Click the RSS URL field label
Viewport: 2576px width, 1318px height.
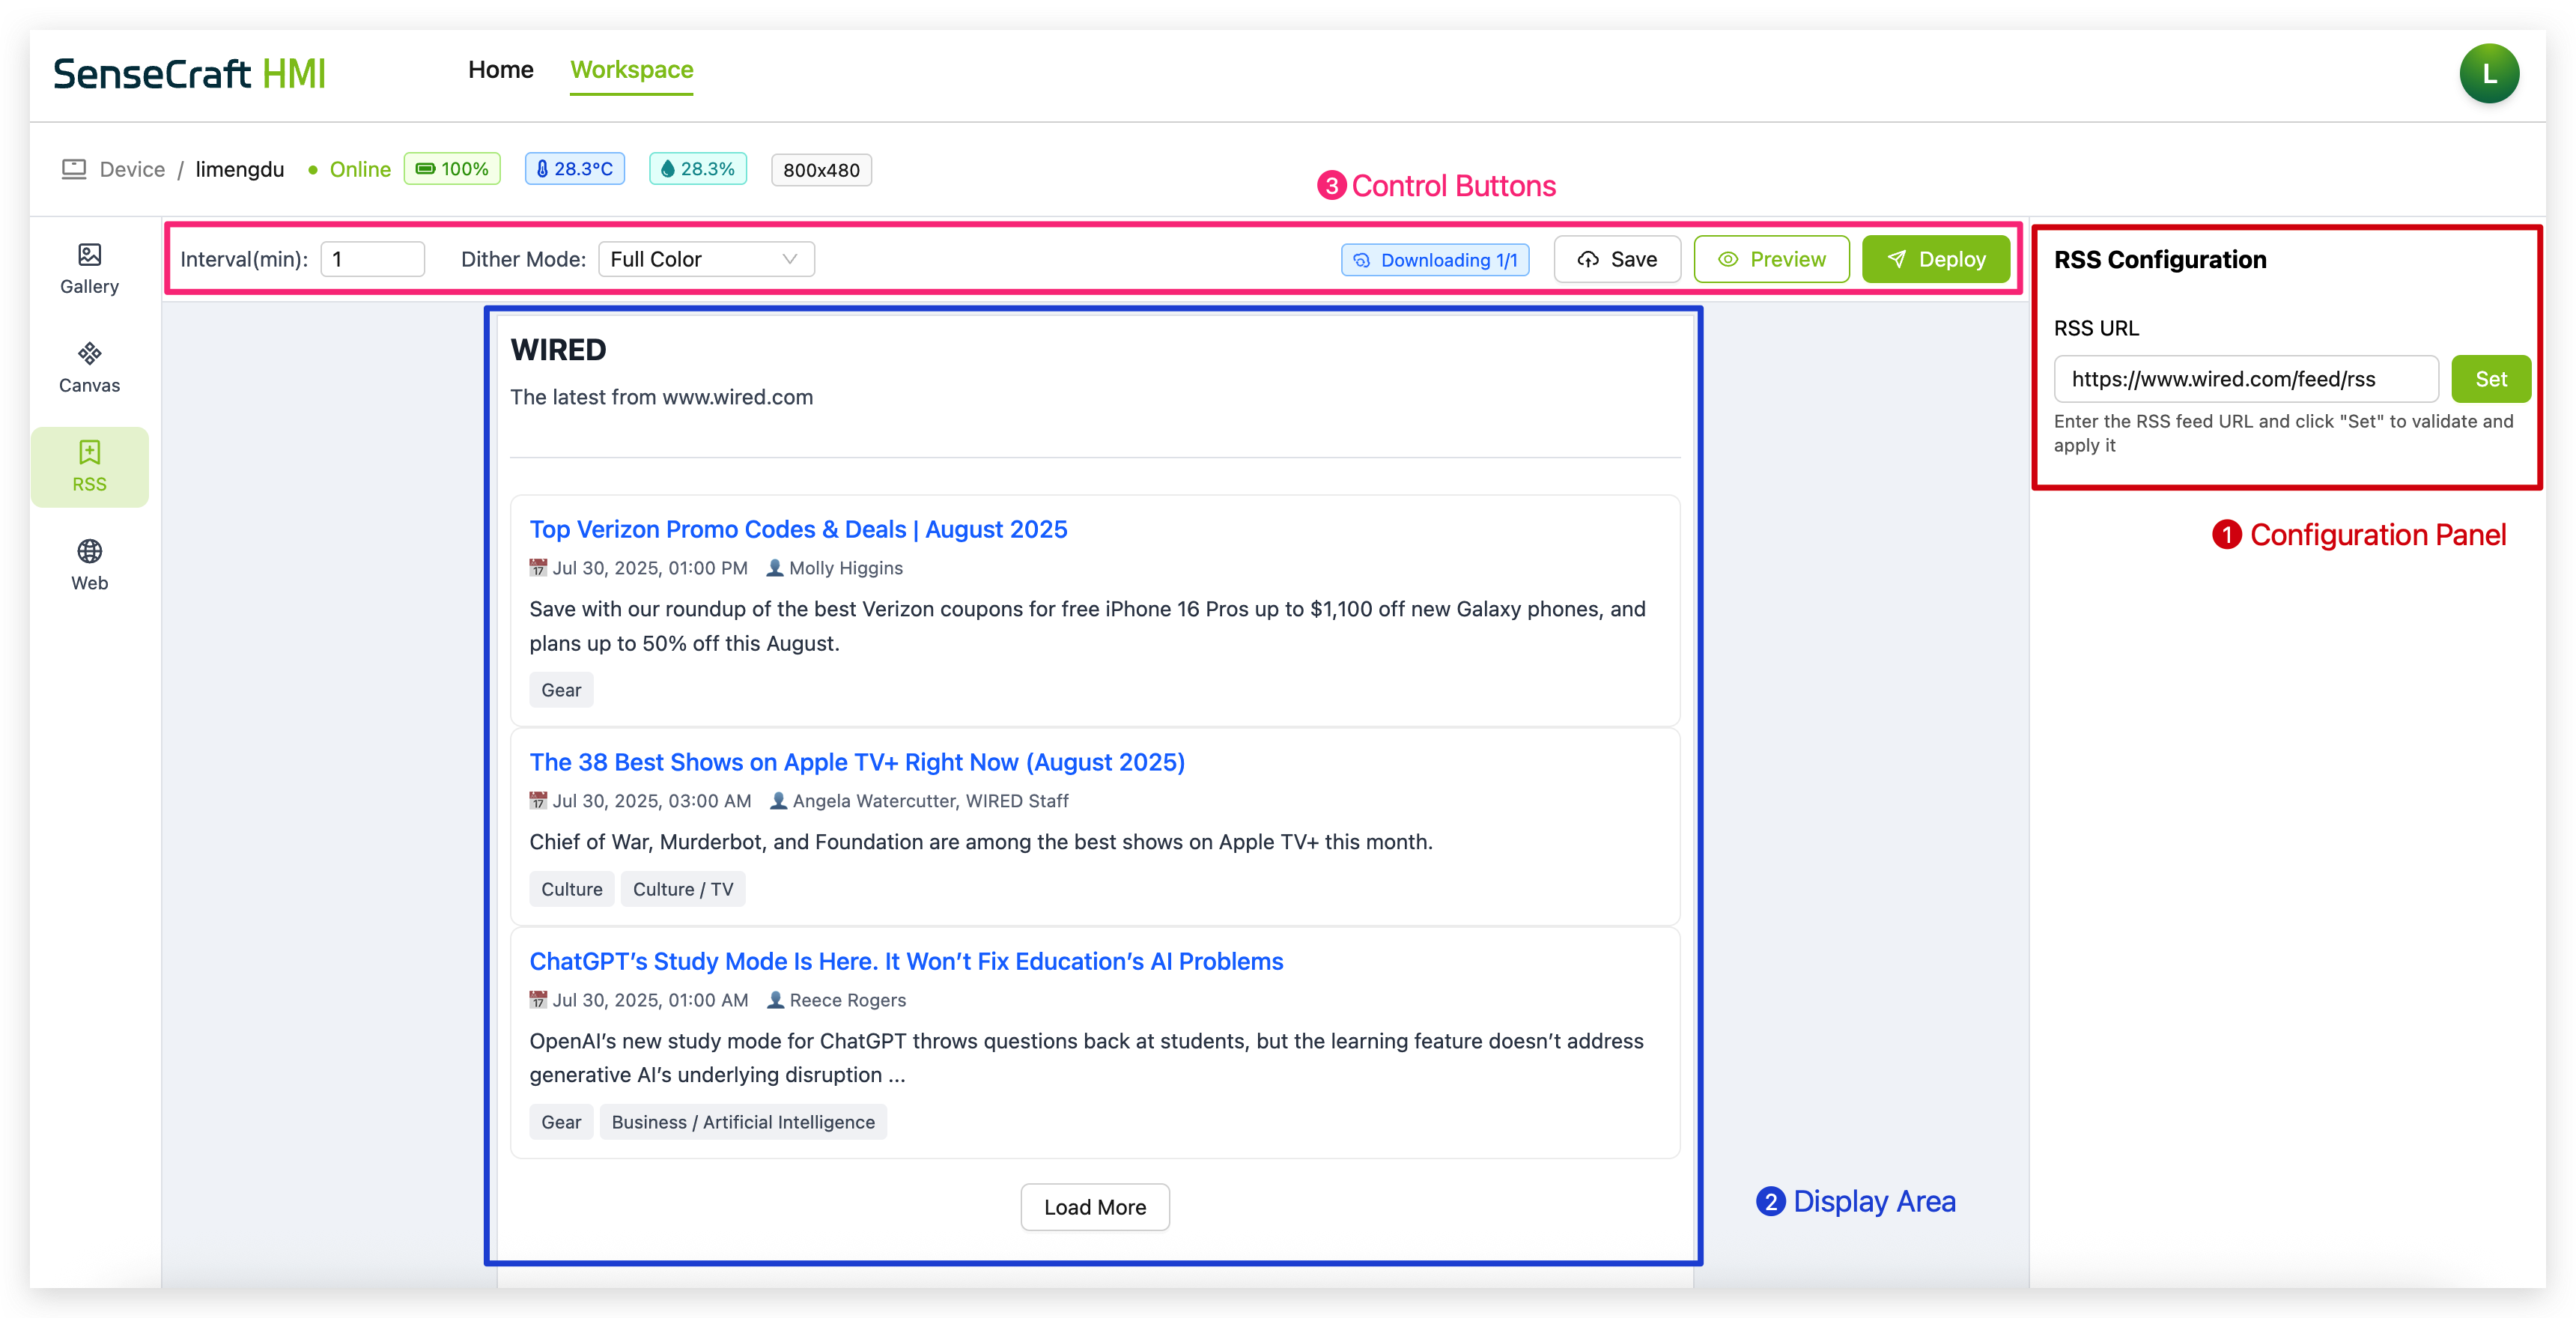[2096, 328]
